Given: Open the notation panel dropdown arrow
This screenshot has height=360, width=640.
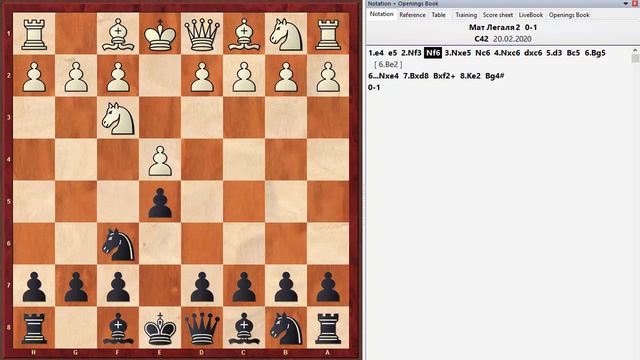Looking at the screenshot, I should coord(626,3).
